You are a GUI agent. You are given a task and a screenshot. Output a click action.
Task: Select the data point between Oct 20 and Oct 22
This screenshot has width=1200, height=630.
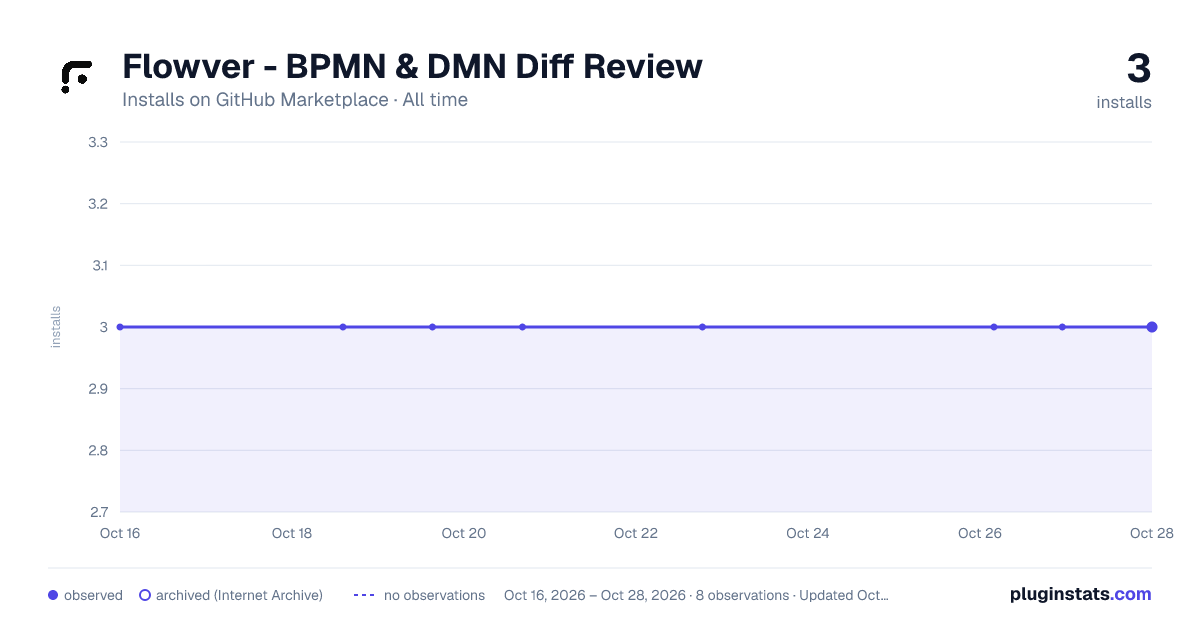coord(522,327)
